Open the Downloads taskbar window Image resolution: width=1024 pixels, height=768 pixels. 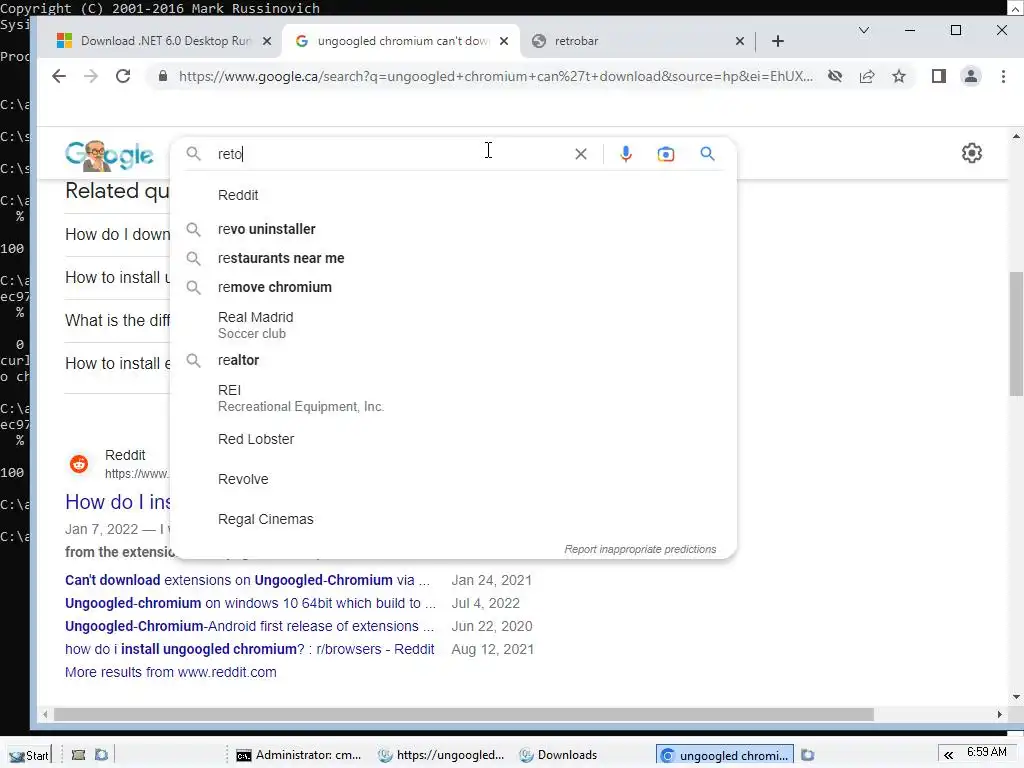559,755
